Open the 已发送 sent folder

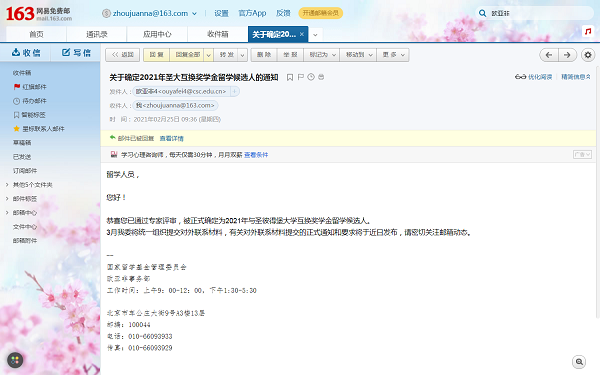(22, 157)
